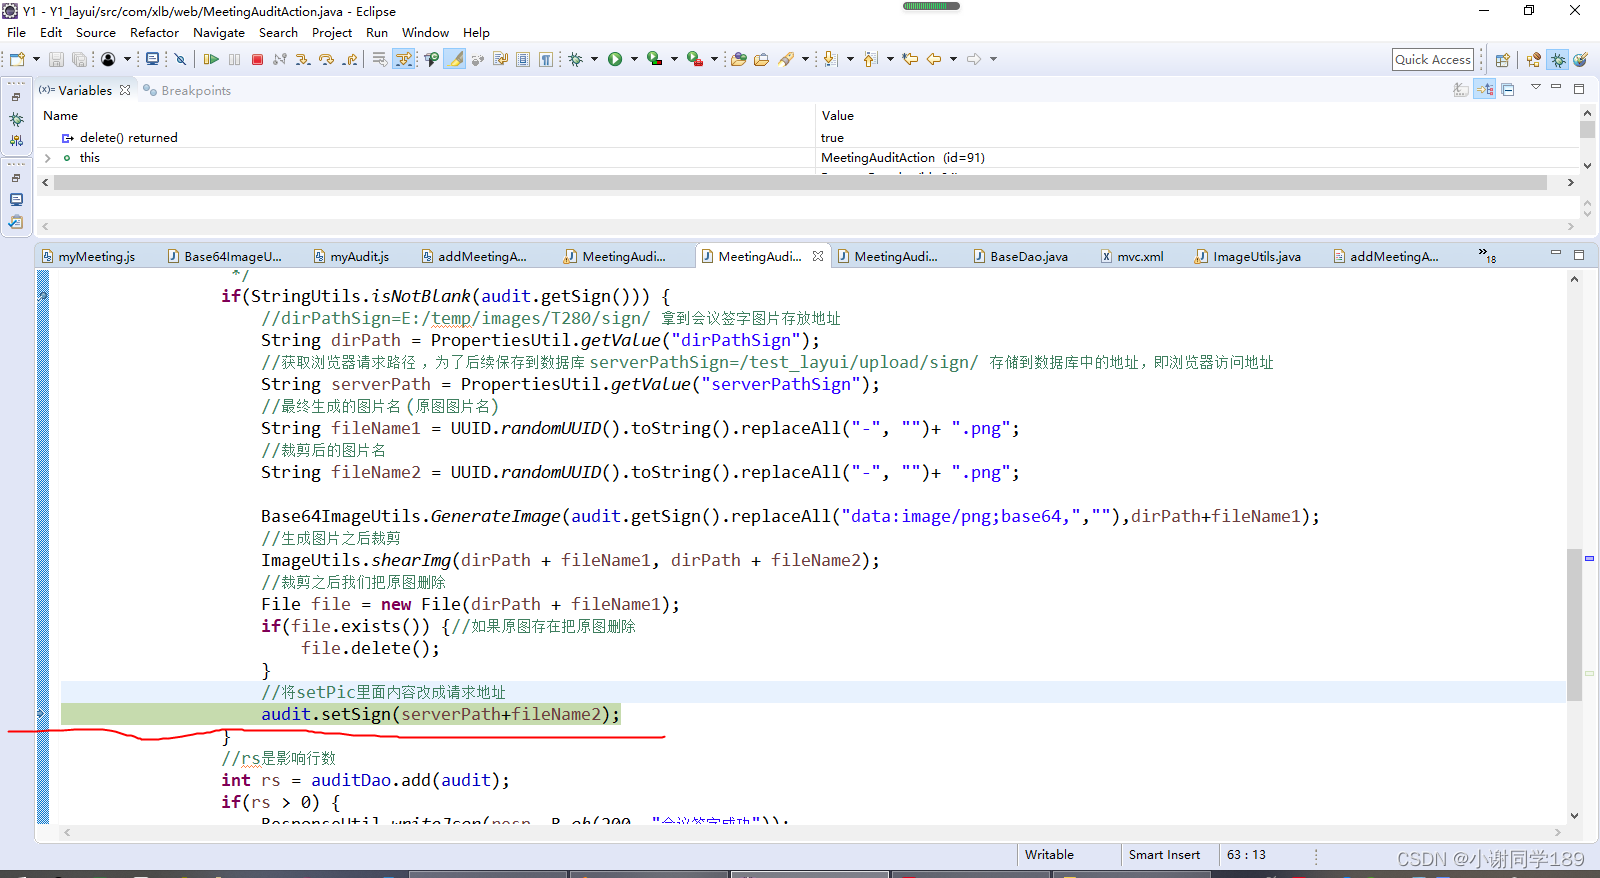
Task: Open the Run configurations dropdown arrow
Action: pyautogui.click(x=634, y=59)
